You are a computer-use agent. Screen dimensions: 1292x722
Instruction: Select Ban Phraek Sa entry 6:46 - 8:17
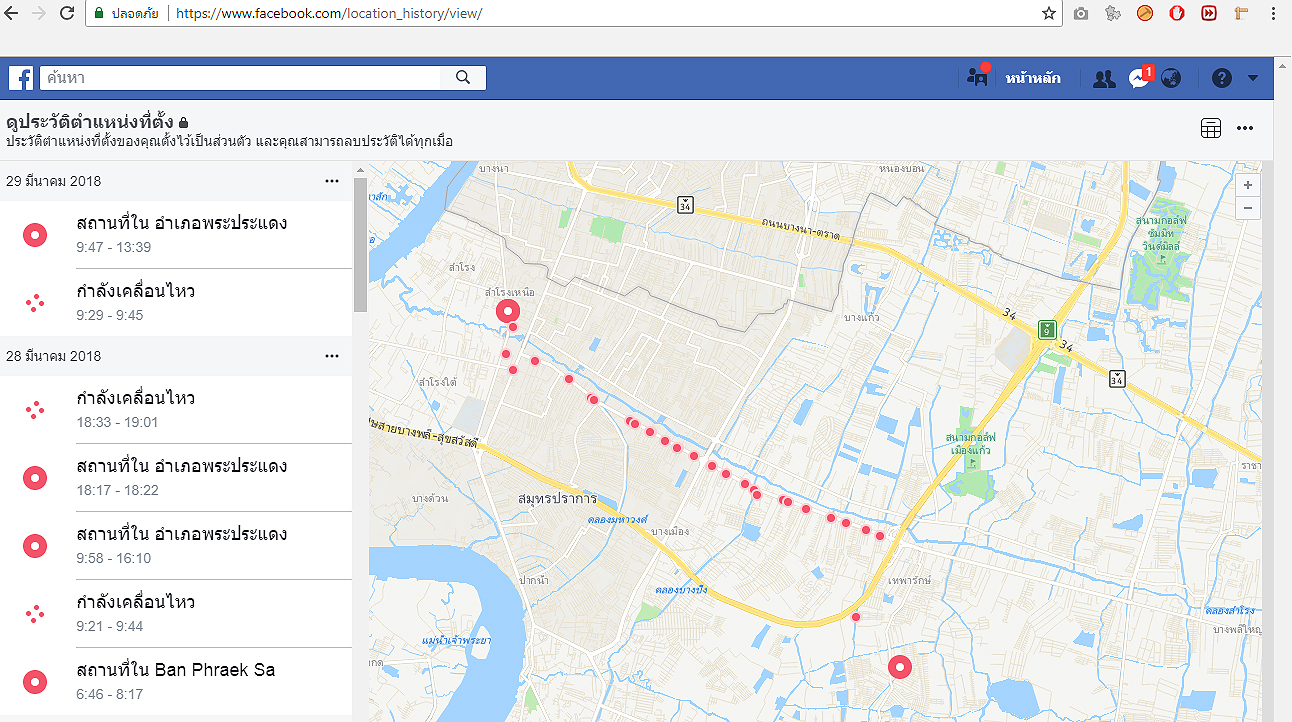coord(176,682)
